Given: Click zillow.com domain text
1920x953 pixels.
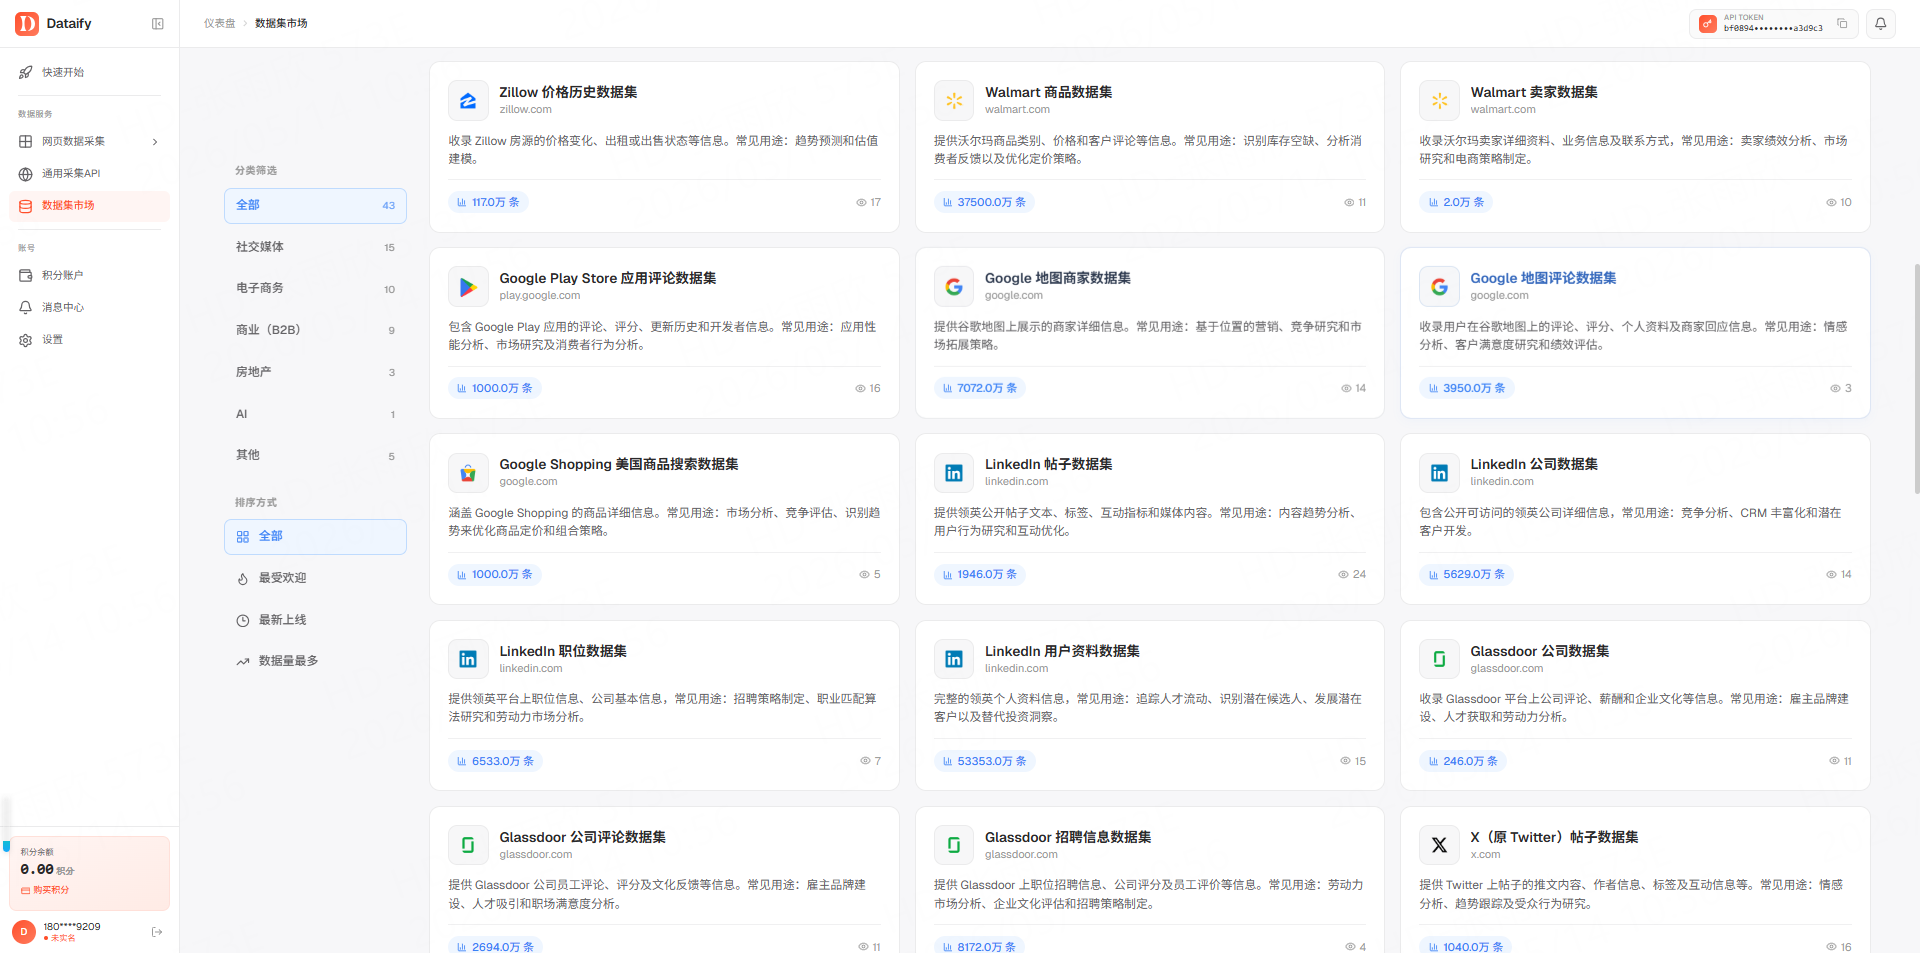Looking at the screenshot, I should 525,110.
